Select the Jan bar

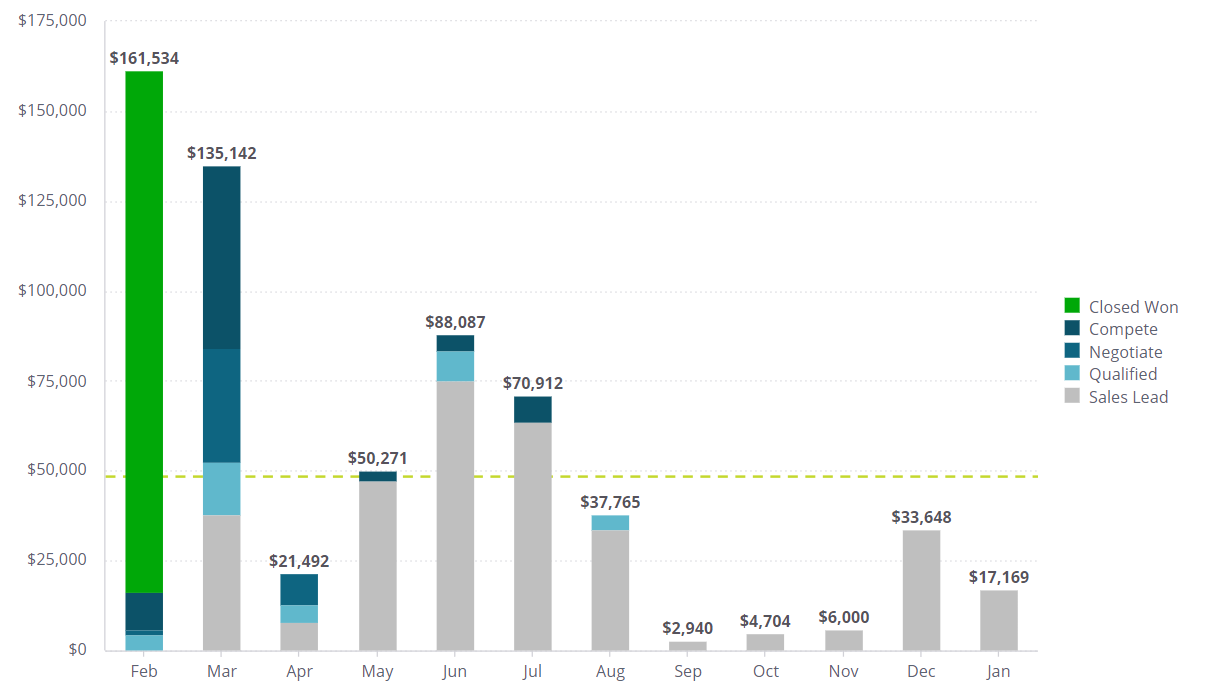[x=998, y=620]
